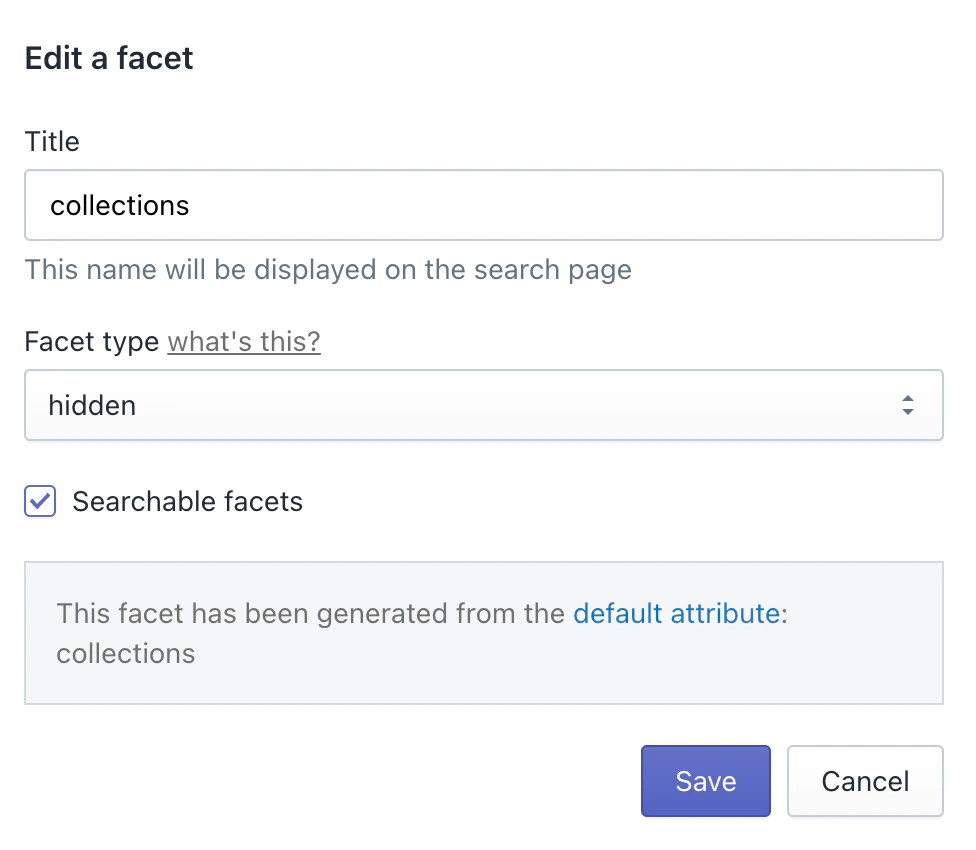Dismiss the dialog using Cancel
The height and width of the screenshot is (850, 976).
pos(864,781)
